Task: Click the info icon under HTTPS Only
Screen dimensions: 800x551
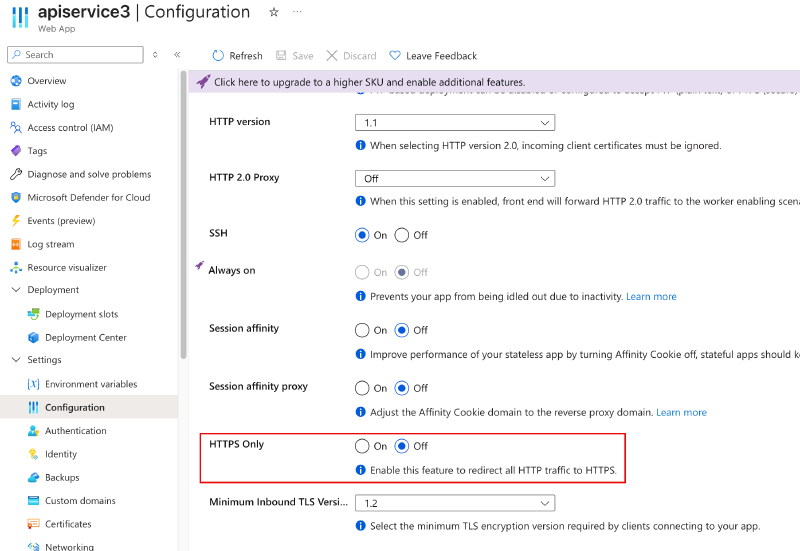Action: [x=361, y=470]
